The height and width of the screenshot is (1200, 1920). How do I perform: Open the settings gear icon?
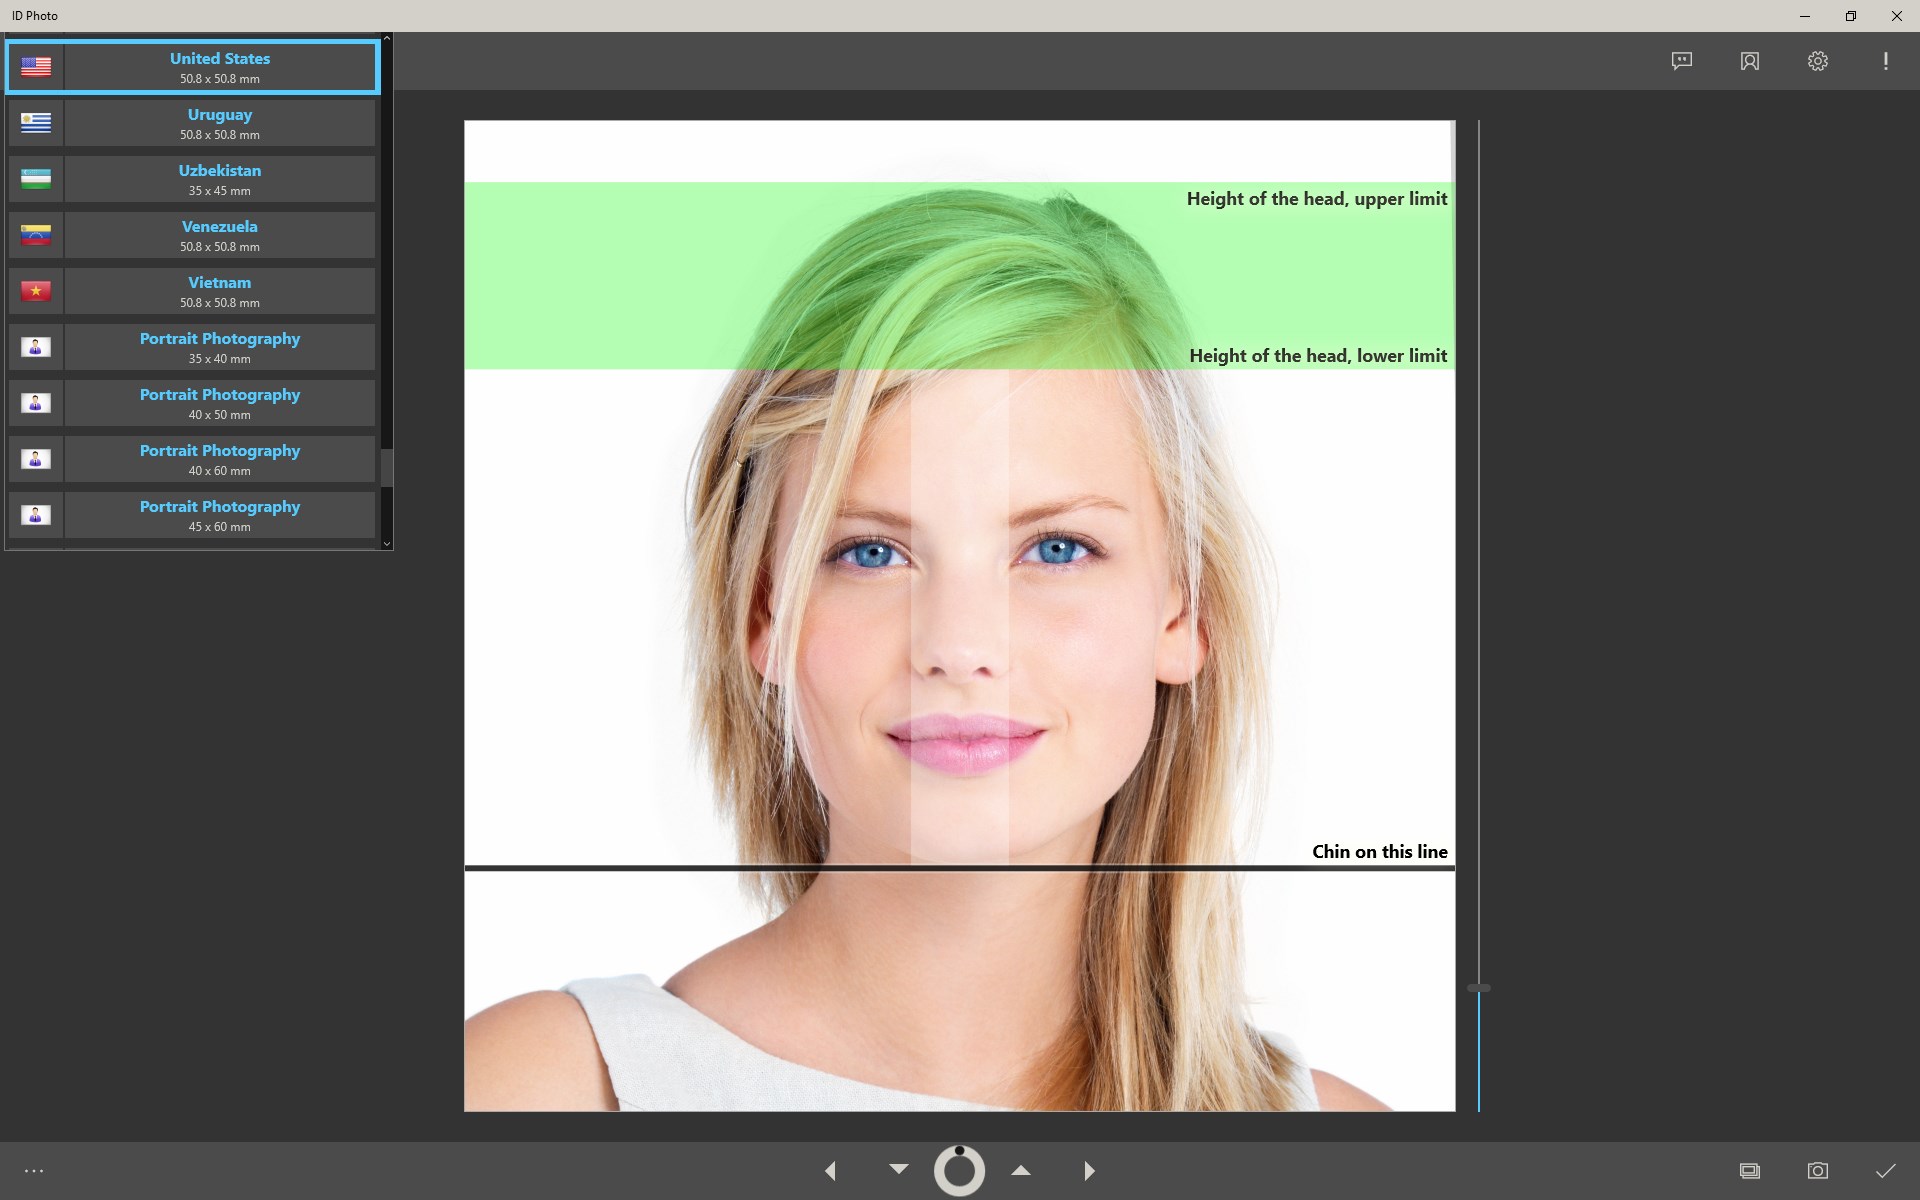(1817, 61)
